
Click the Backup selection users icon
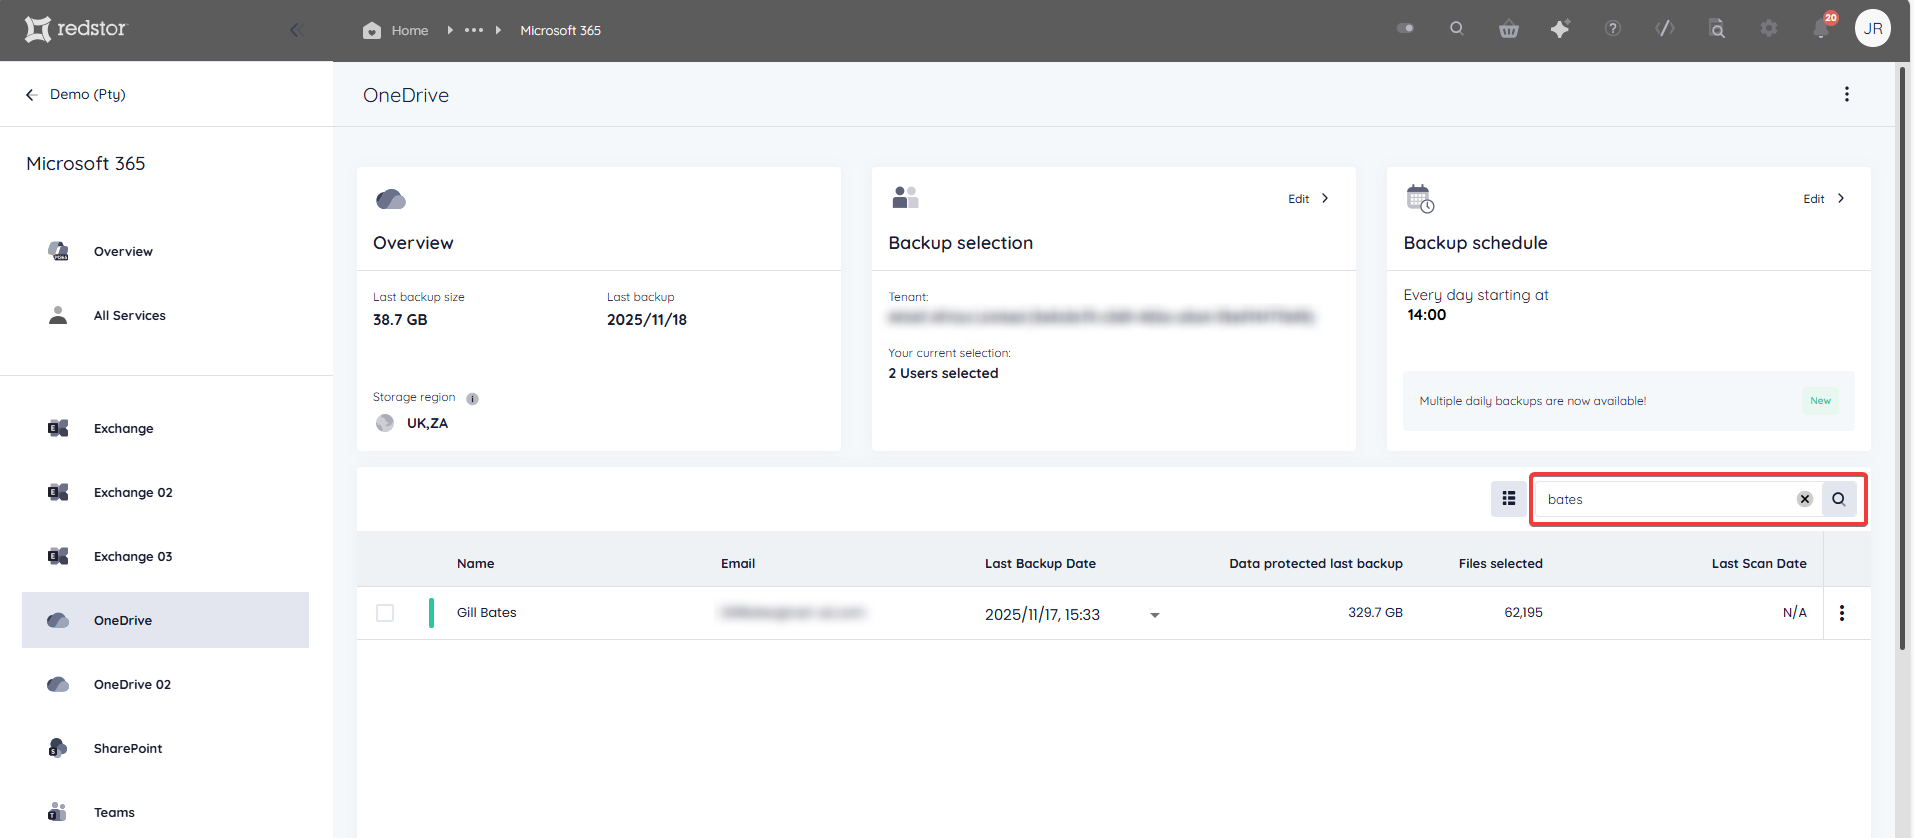click(905, 197)
